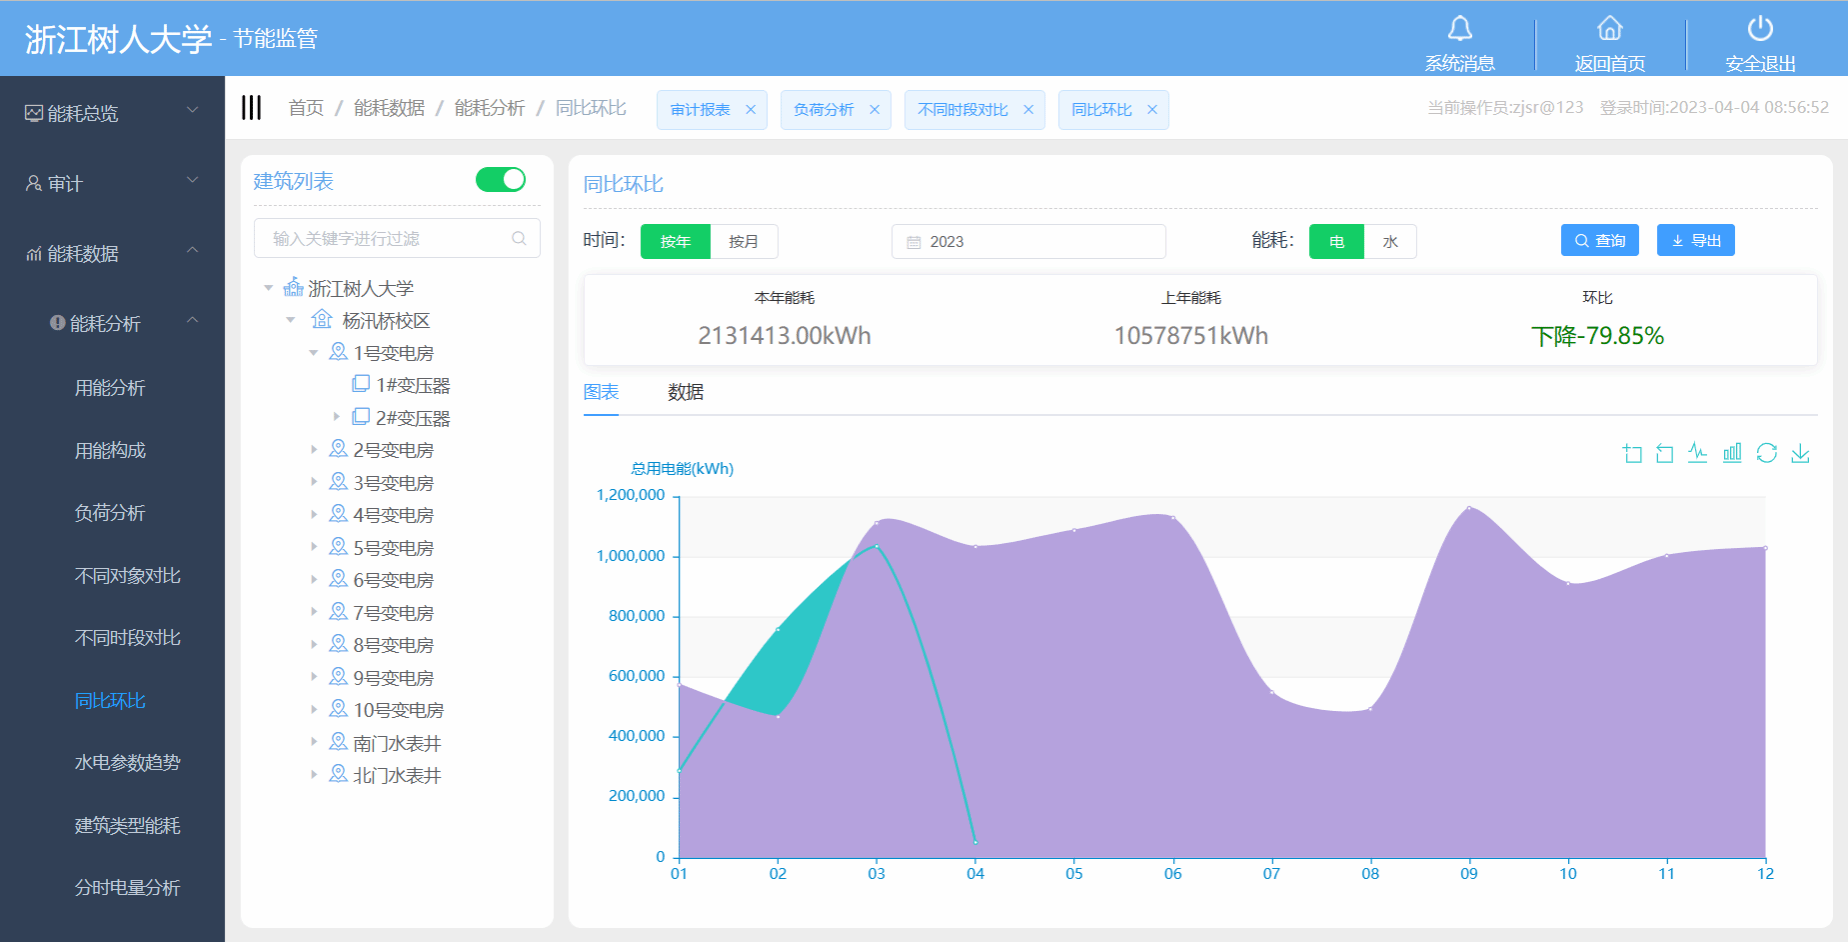Close the 负荷分析 tab

(x=874, y=110)
